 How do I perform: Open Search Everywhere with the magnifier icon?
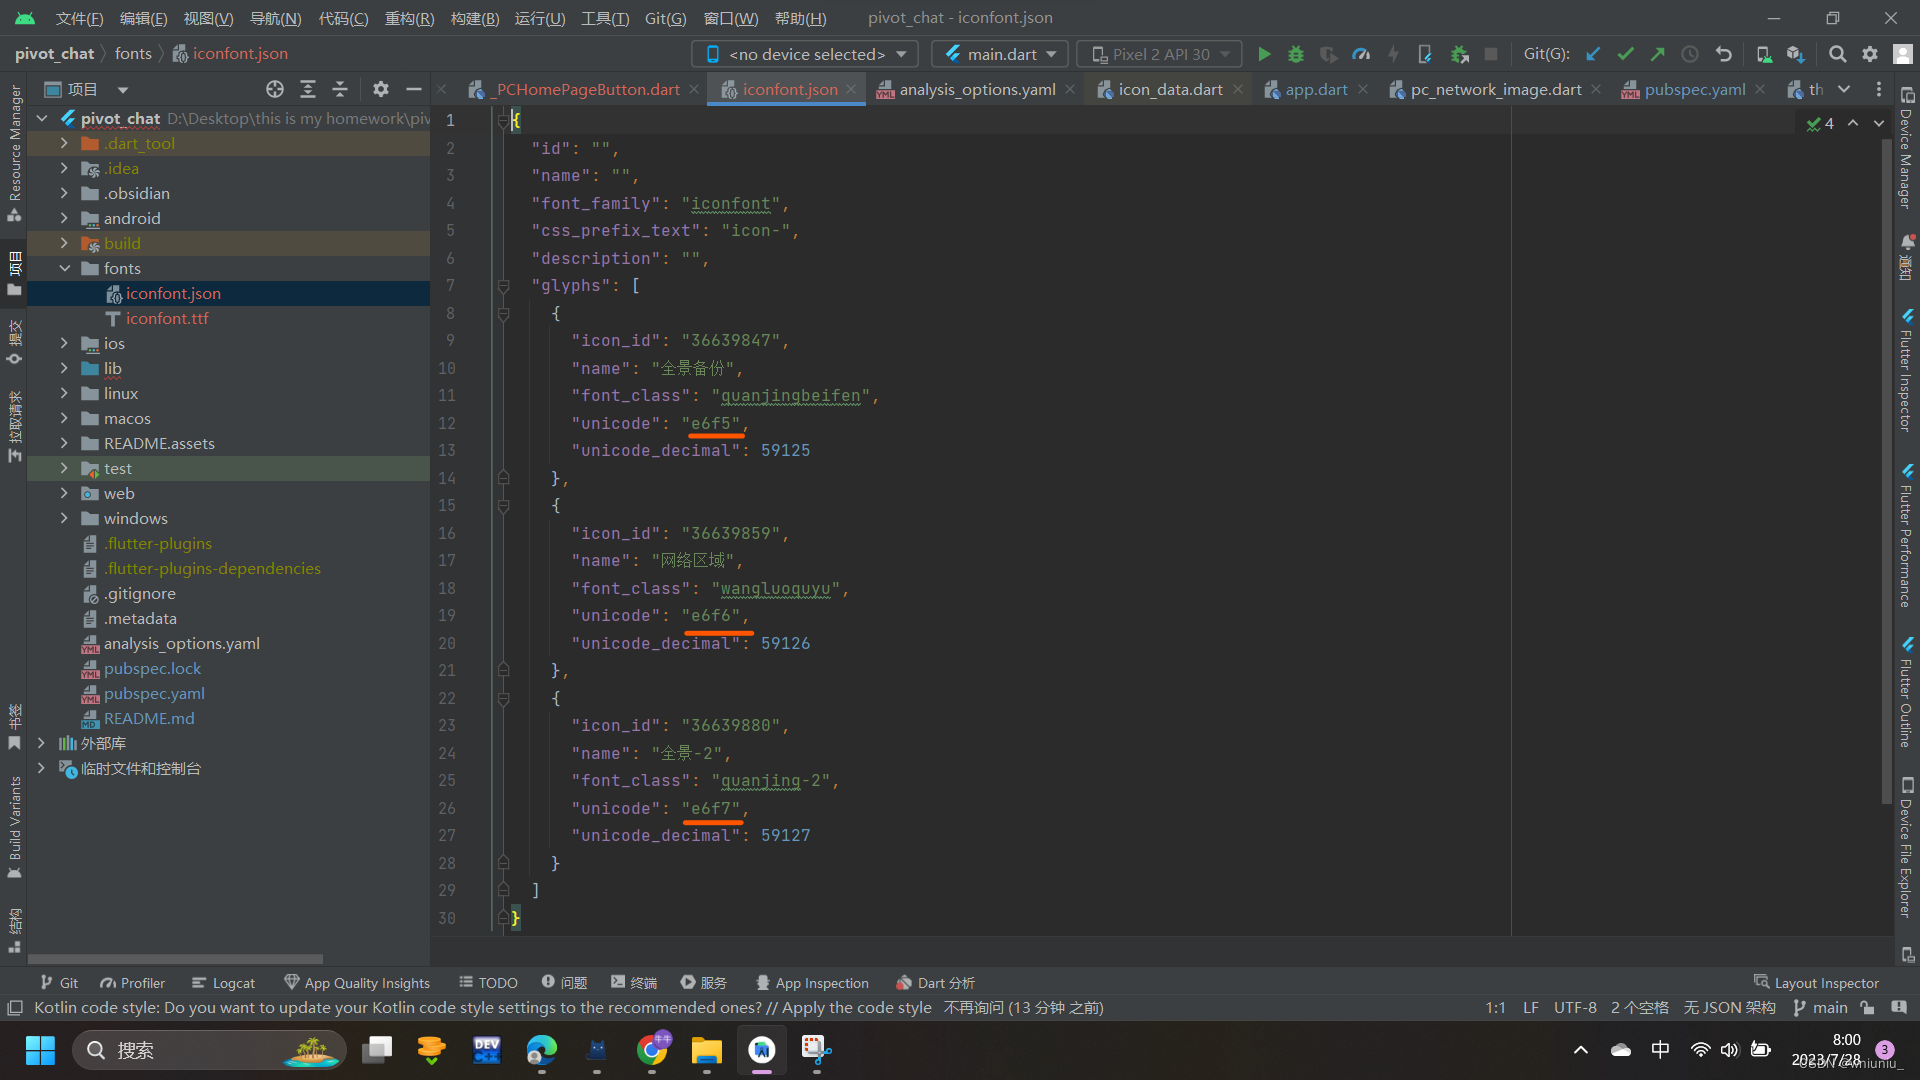pyautogui.click(x=1838, y=53)
